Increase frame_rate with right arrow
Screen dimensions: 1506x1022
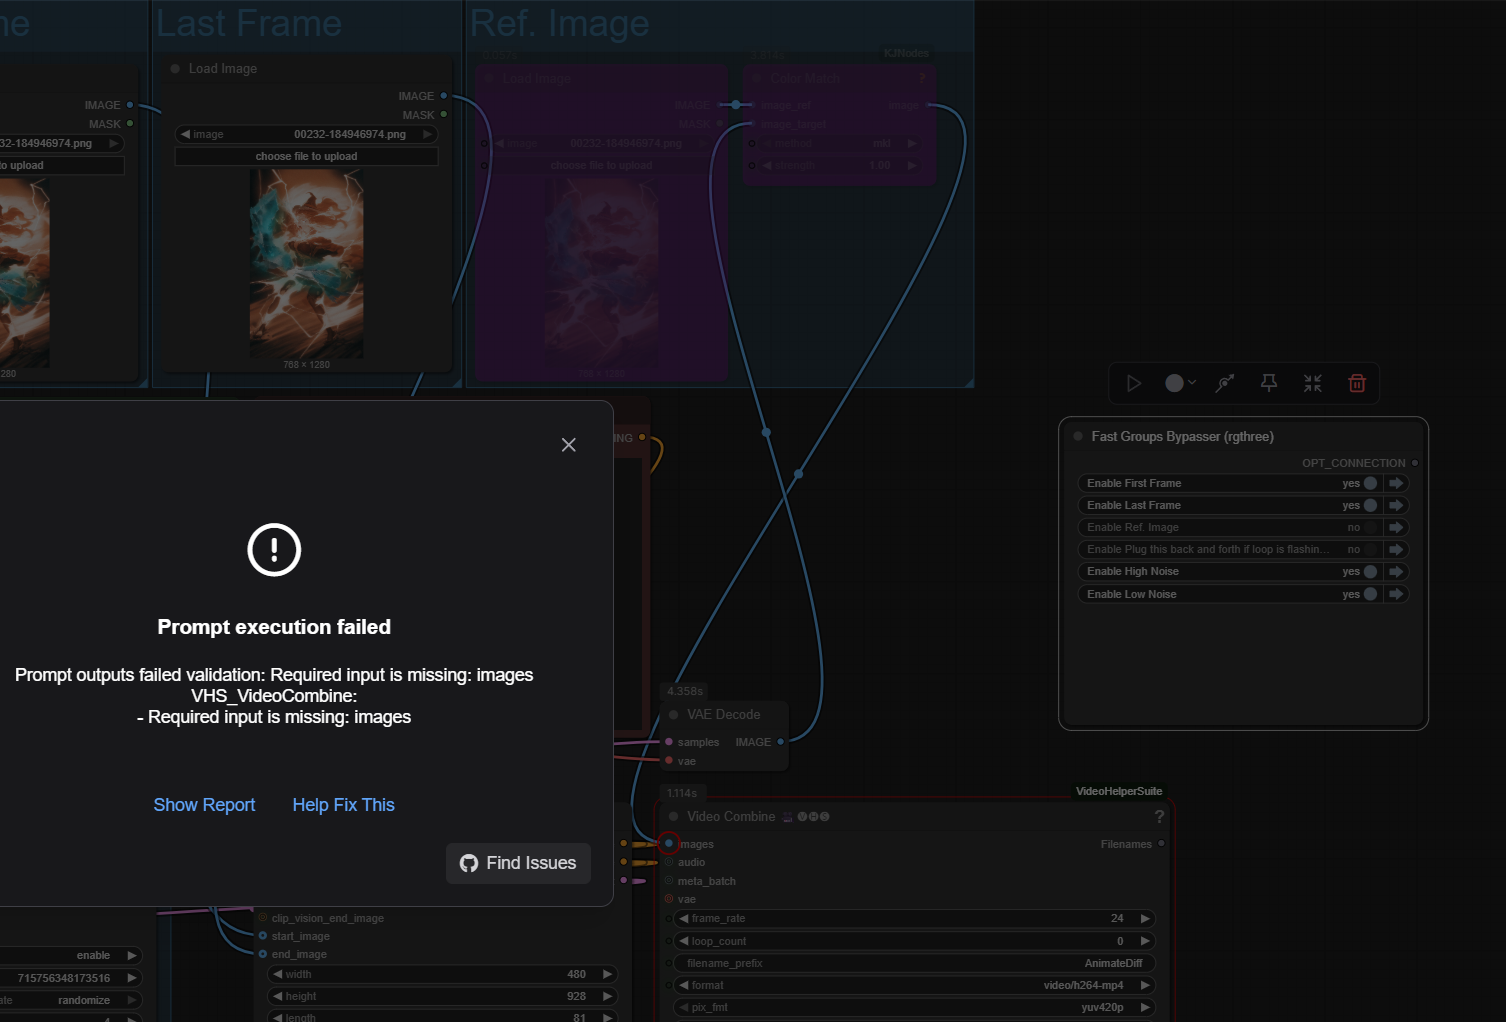[x=1145, y=918]
